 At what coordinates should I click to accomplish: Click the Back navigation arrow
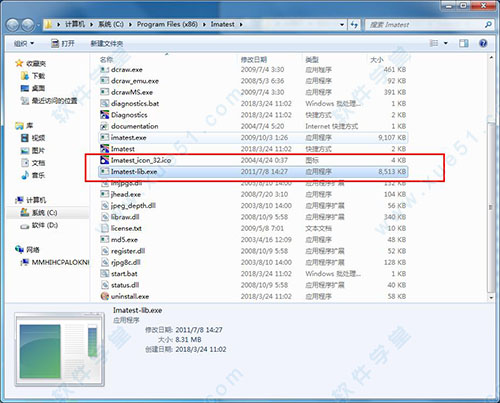[x=13, y=25]
